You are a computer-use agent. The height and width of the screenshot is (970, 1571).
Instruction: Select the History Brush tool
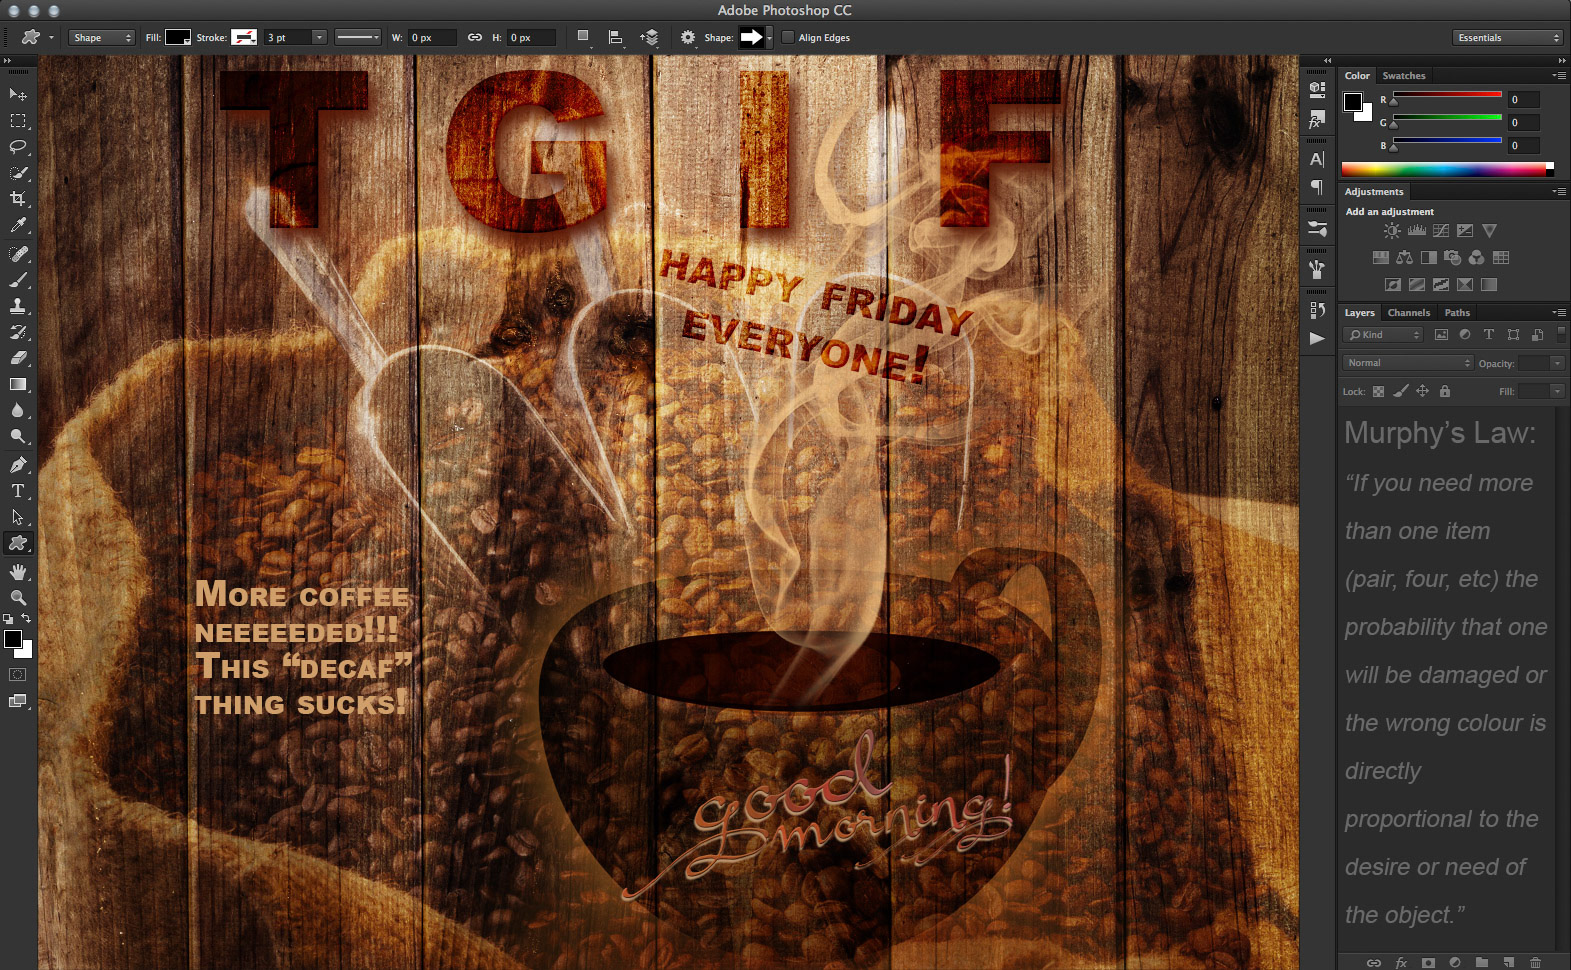pos(18,332)
